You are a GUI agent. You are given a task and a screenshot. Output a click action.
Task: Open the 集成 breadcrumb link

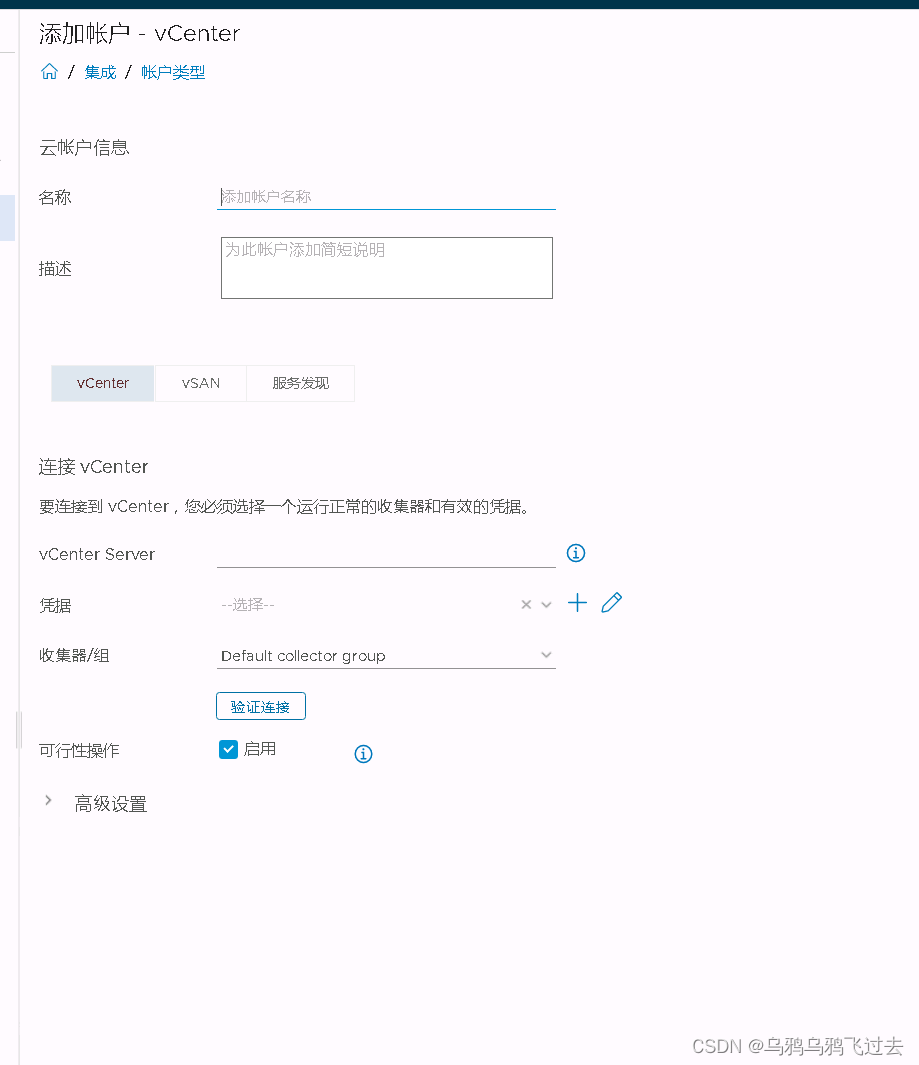pyautogui.click(x=100, y=72)
